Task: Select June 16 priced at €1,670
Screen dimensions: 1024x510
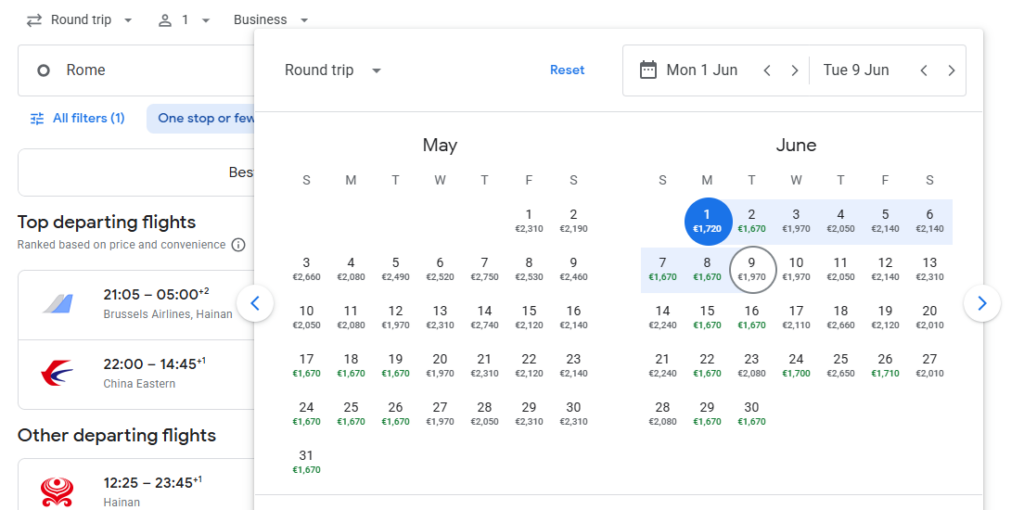Action: 751,316
